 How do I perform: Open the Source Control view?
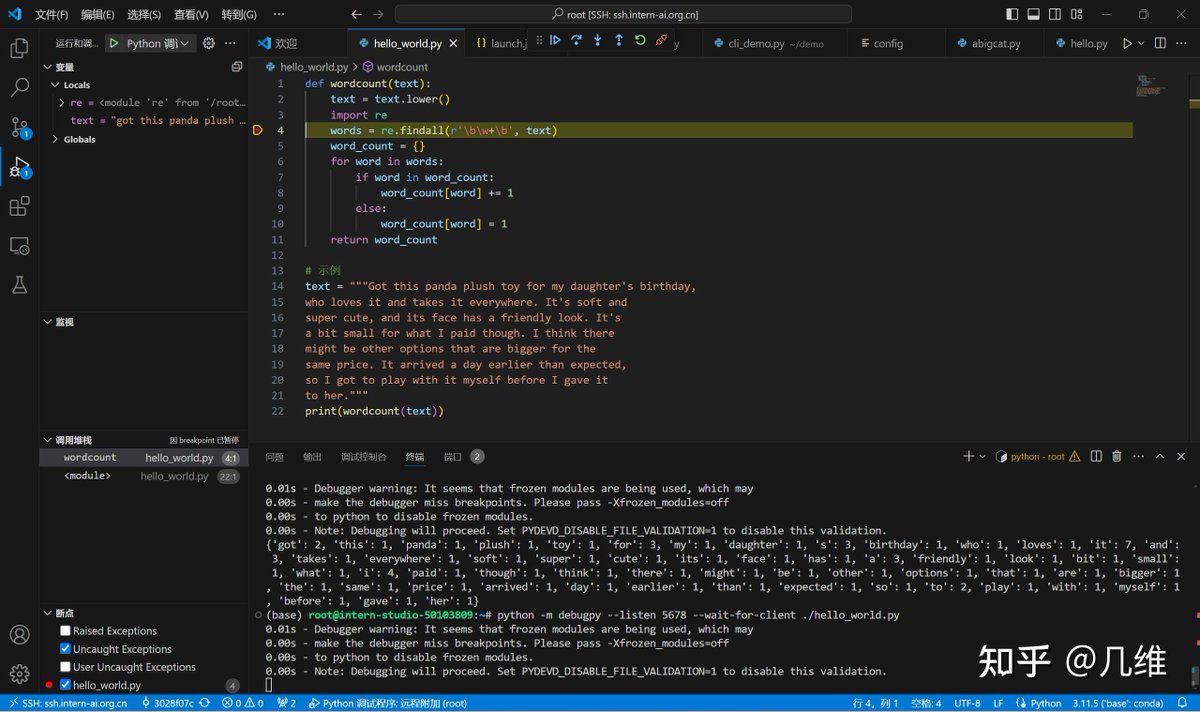pyautogui.click(x=19, y=127)
